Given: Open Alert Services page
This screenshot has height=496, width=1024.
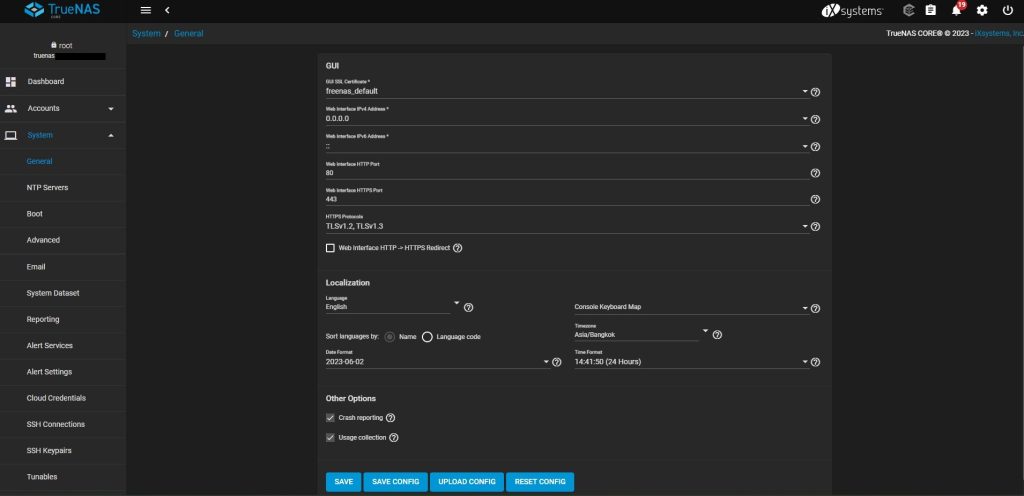Looking at the screenshot, I should click(x=50, y=345).
